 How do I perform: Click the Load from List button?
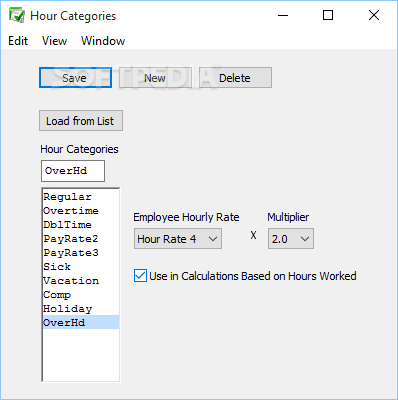coord(81,121)
